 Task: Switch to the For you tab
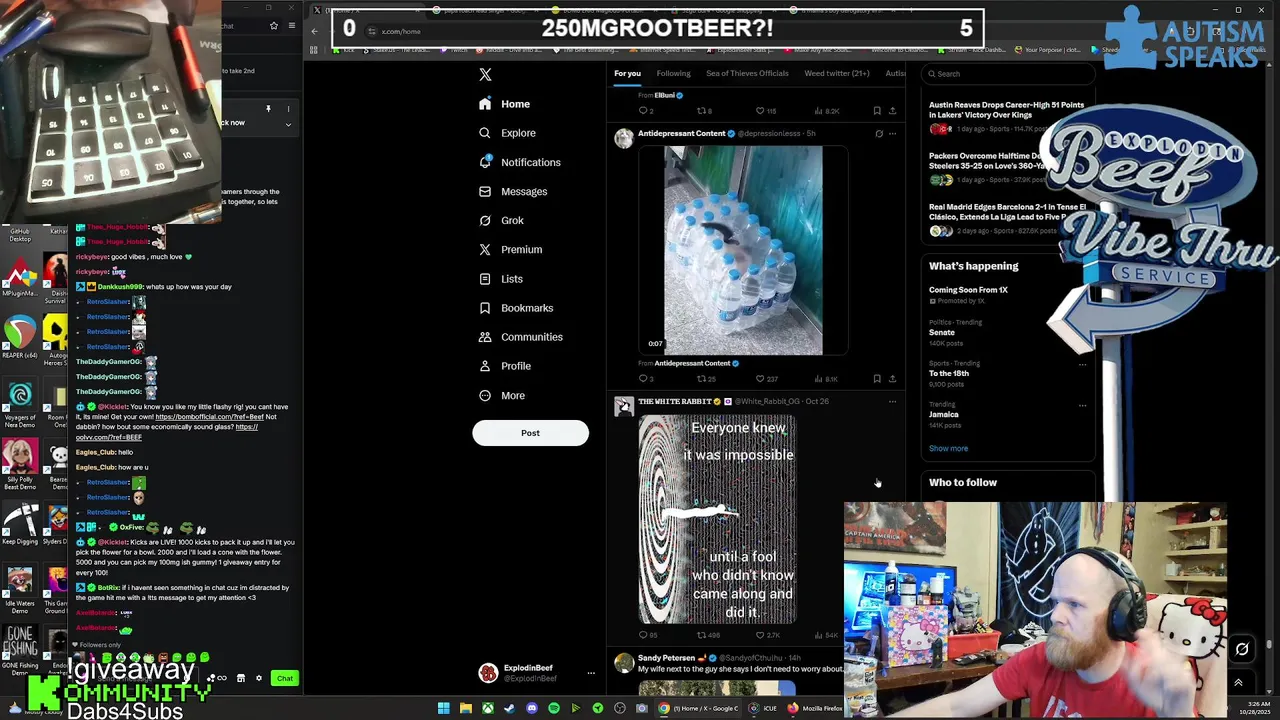[627, 73]
